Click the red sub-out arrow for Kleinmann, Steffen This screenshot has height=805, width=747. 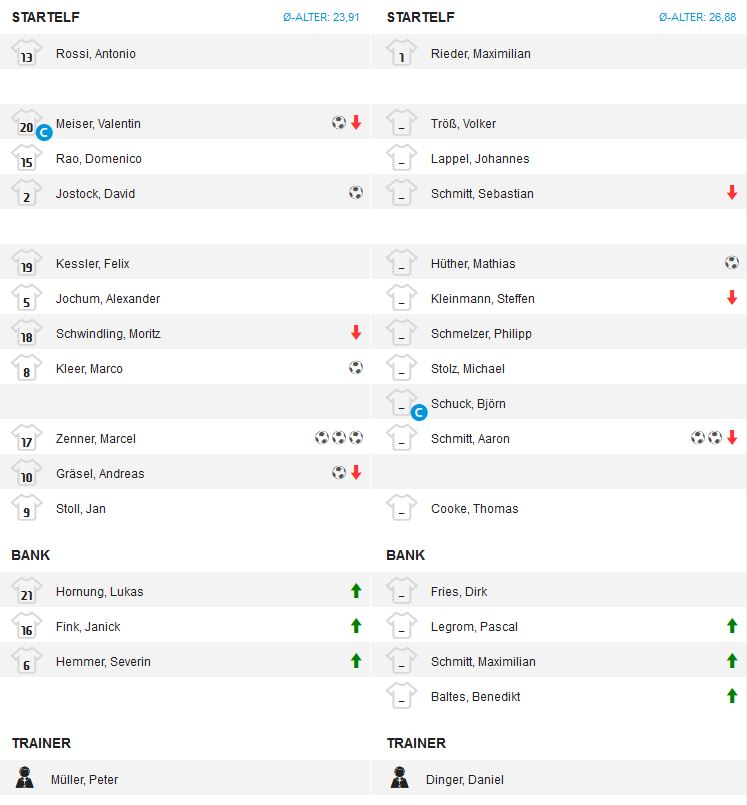point(731,298)
